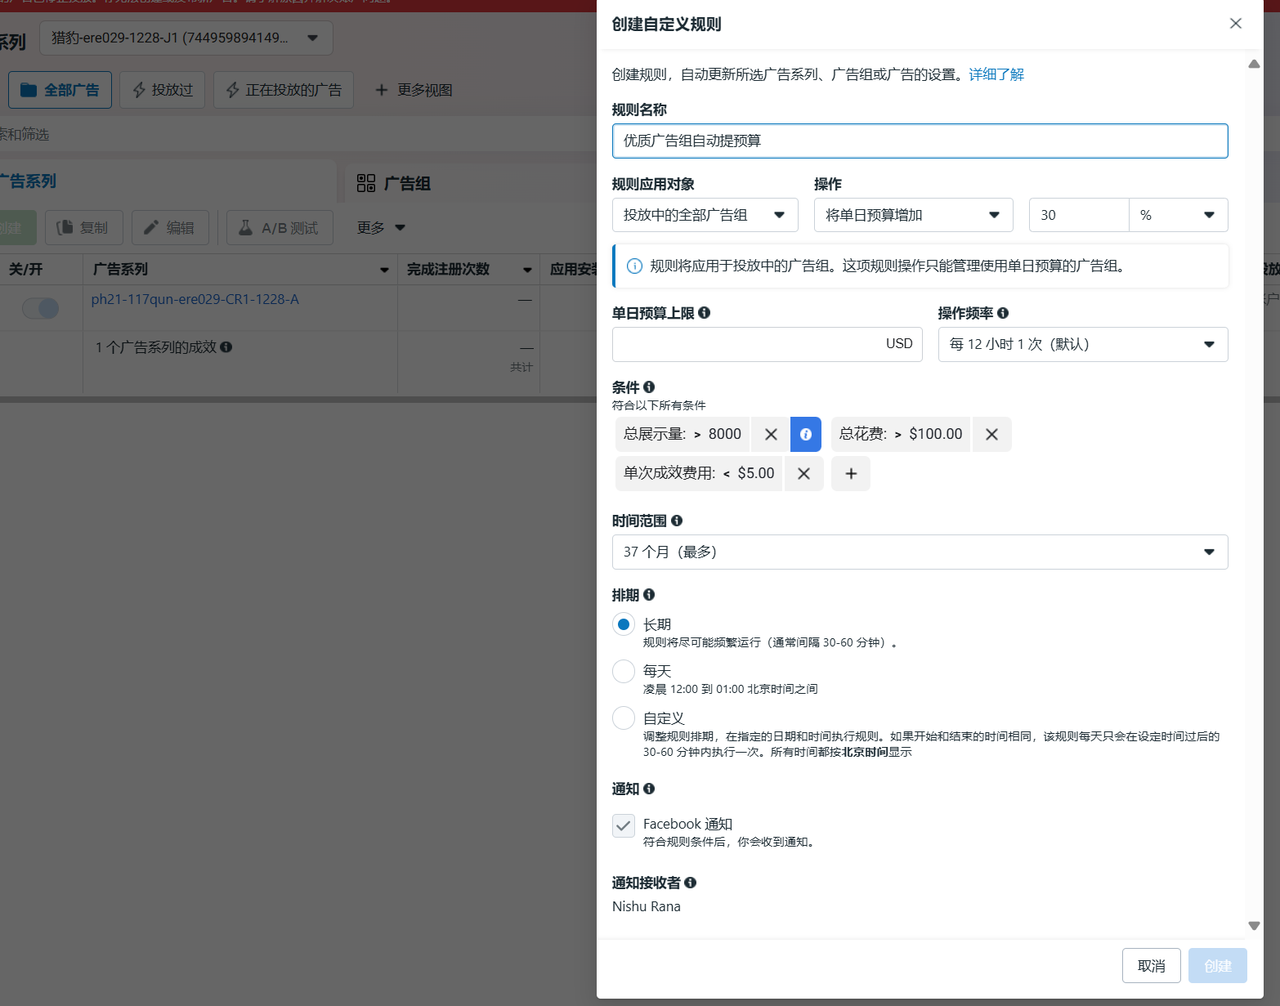Click info icon next to 单日预算上限

[704, 313]
